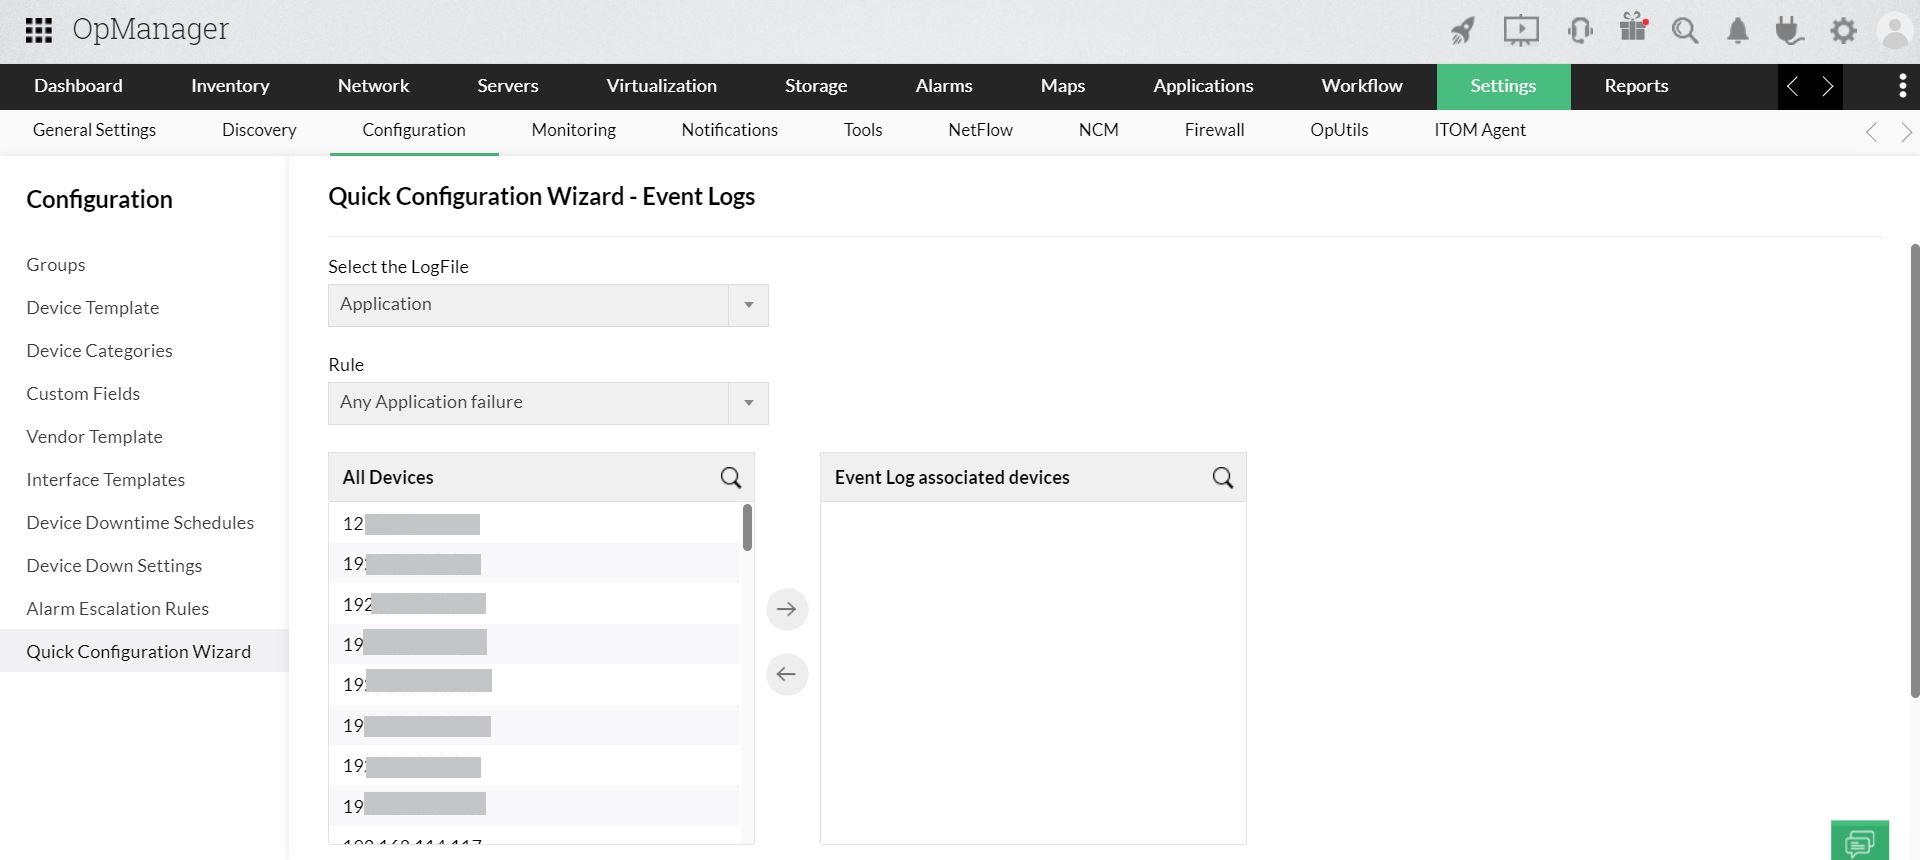Remove device using the left arrow button
Viewport: 1920px width, 860px height.
coord(787,674)
